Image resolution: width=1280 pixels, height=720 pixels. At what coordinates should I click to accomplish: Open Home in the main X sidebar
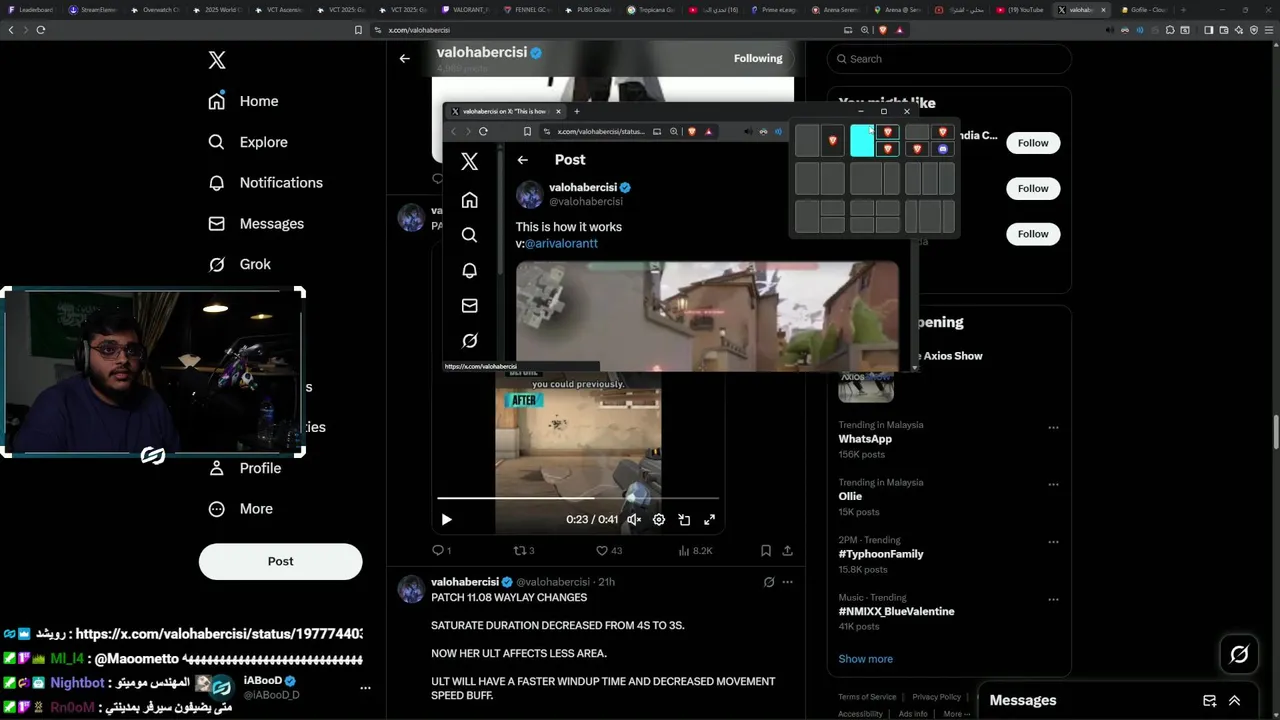point(243,101)
